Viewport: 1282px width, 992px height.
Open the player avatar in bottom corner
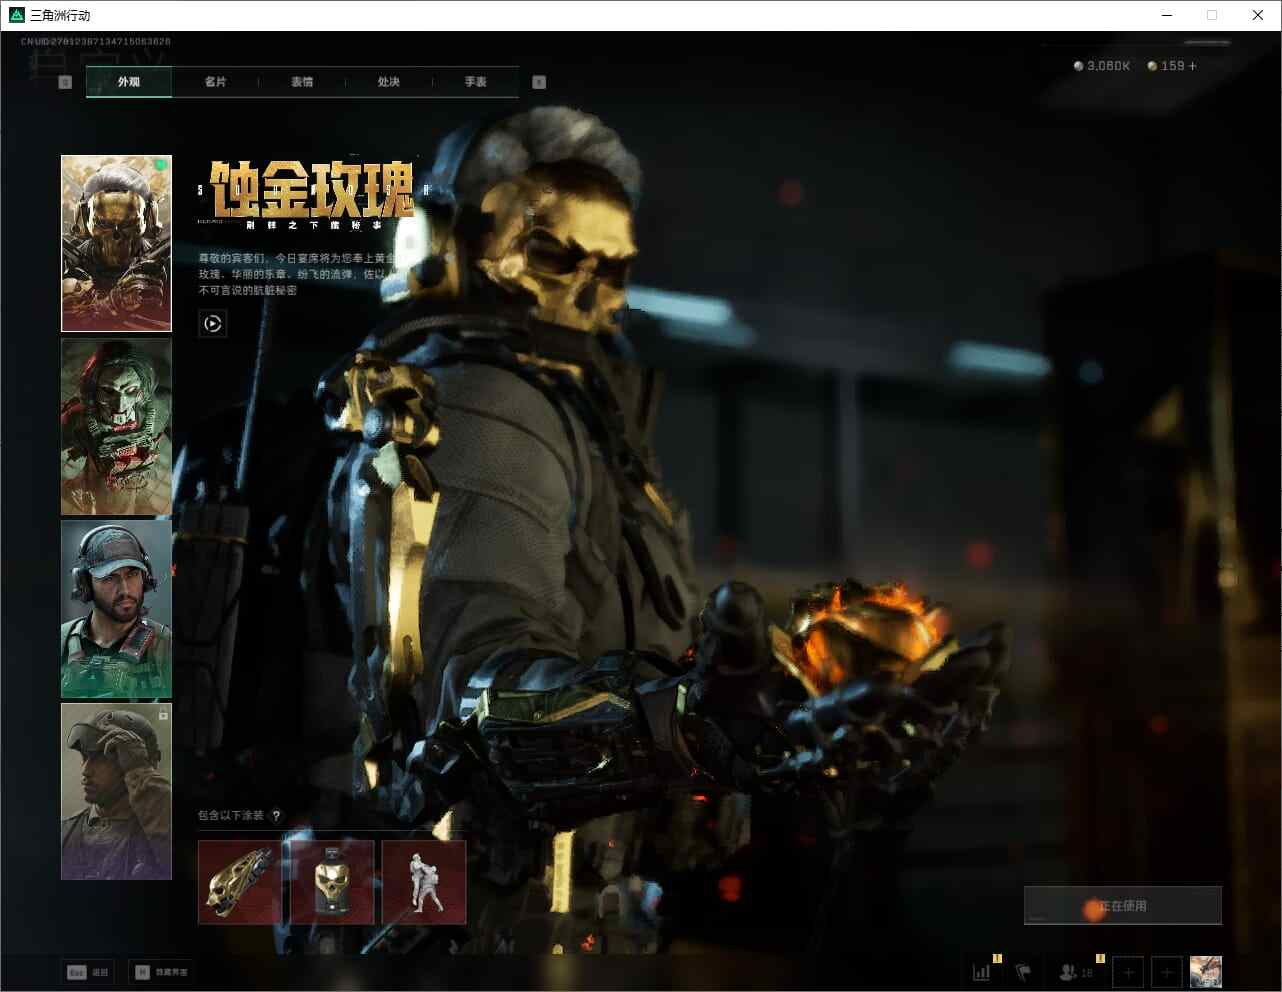(1205, 971)
